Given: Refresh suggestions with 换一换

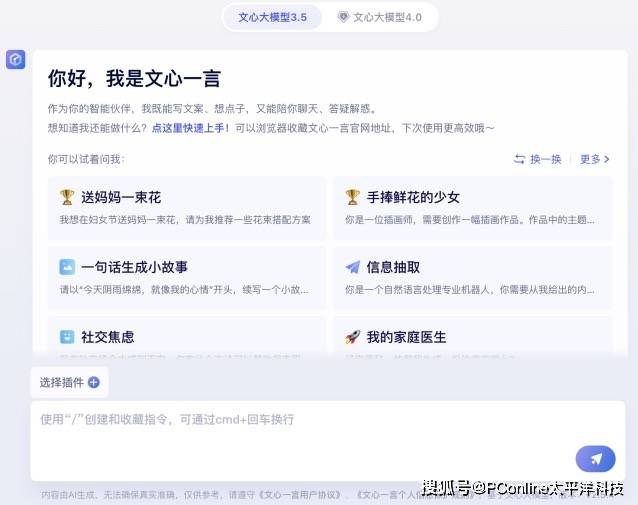Looking at the screenshot, I should click(538, 159).
